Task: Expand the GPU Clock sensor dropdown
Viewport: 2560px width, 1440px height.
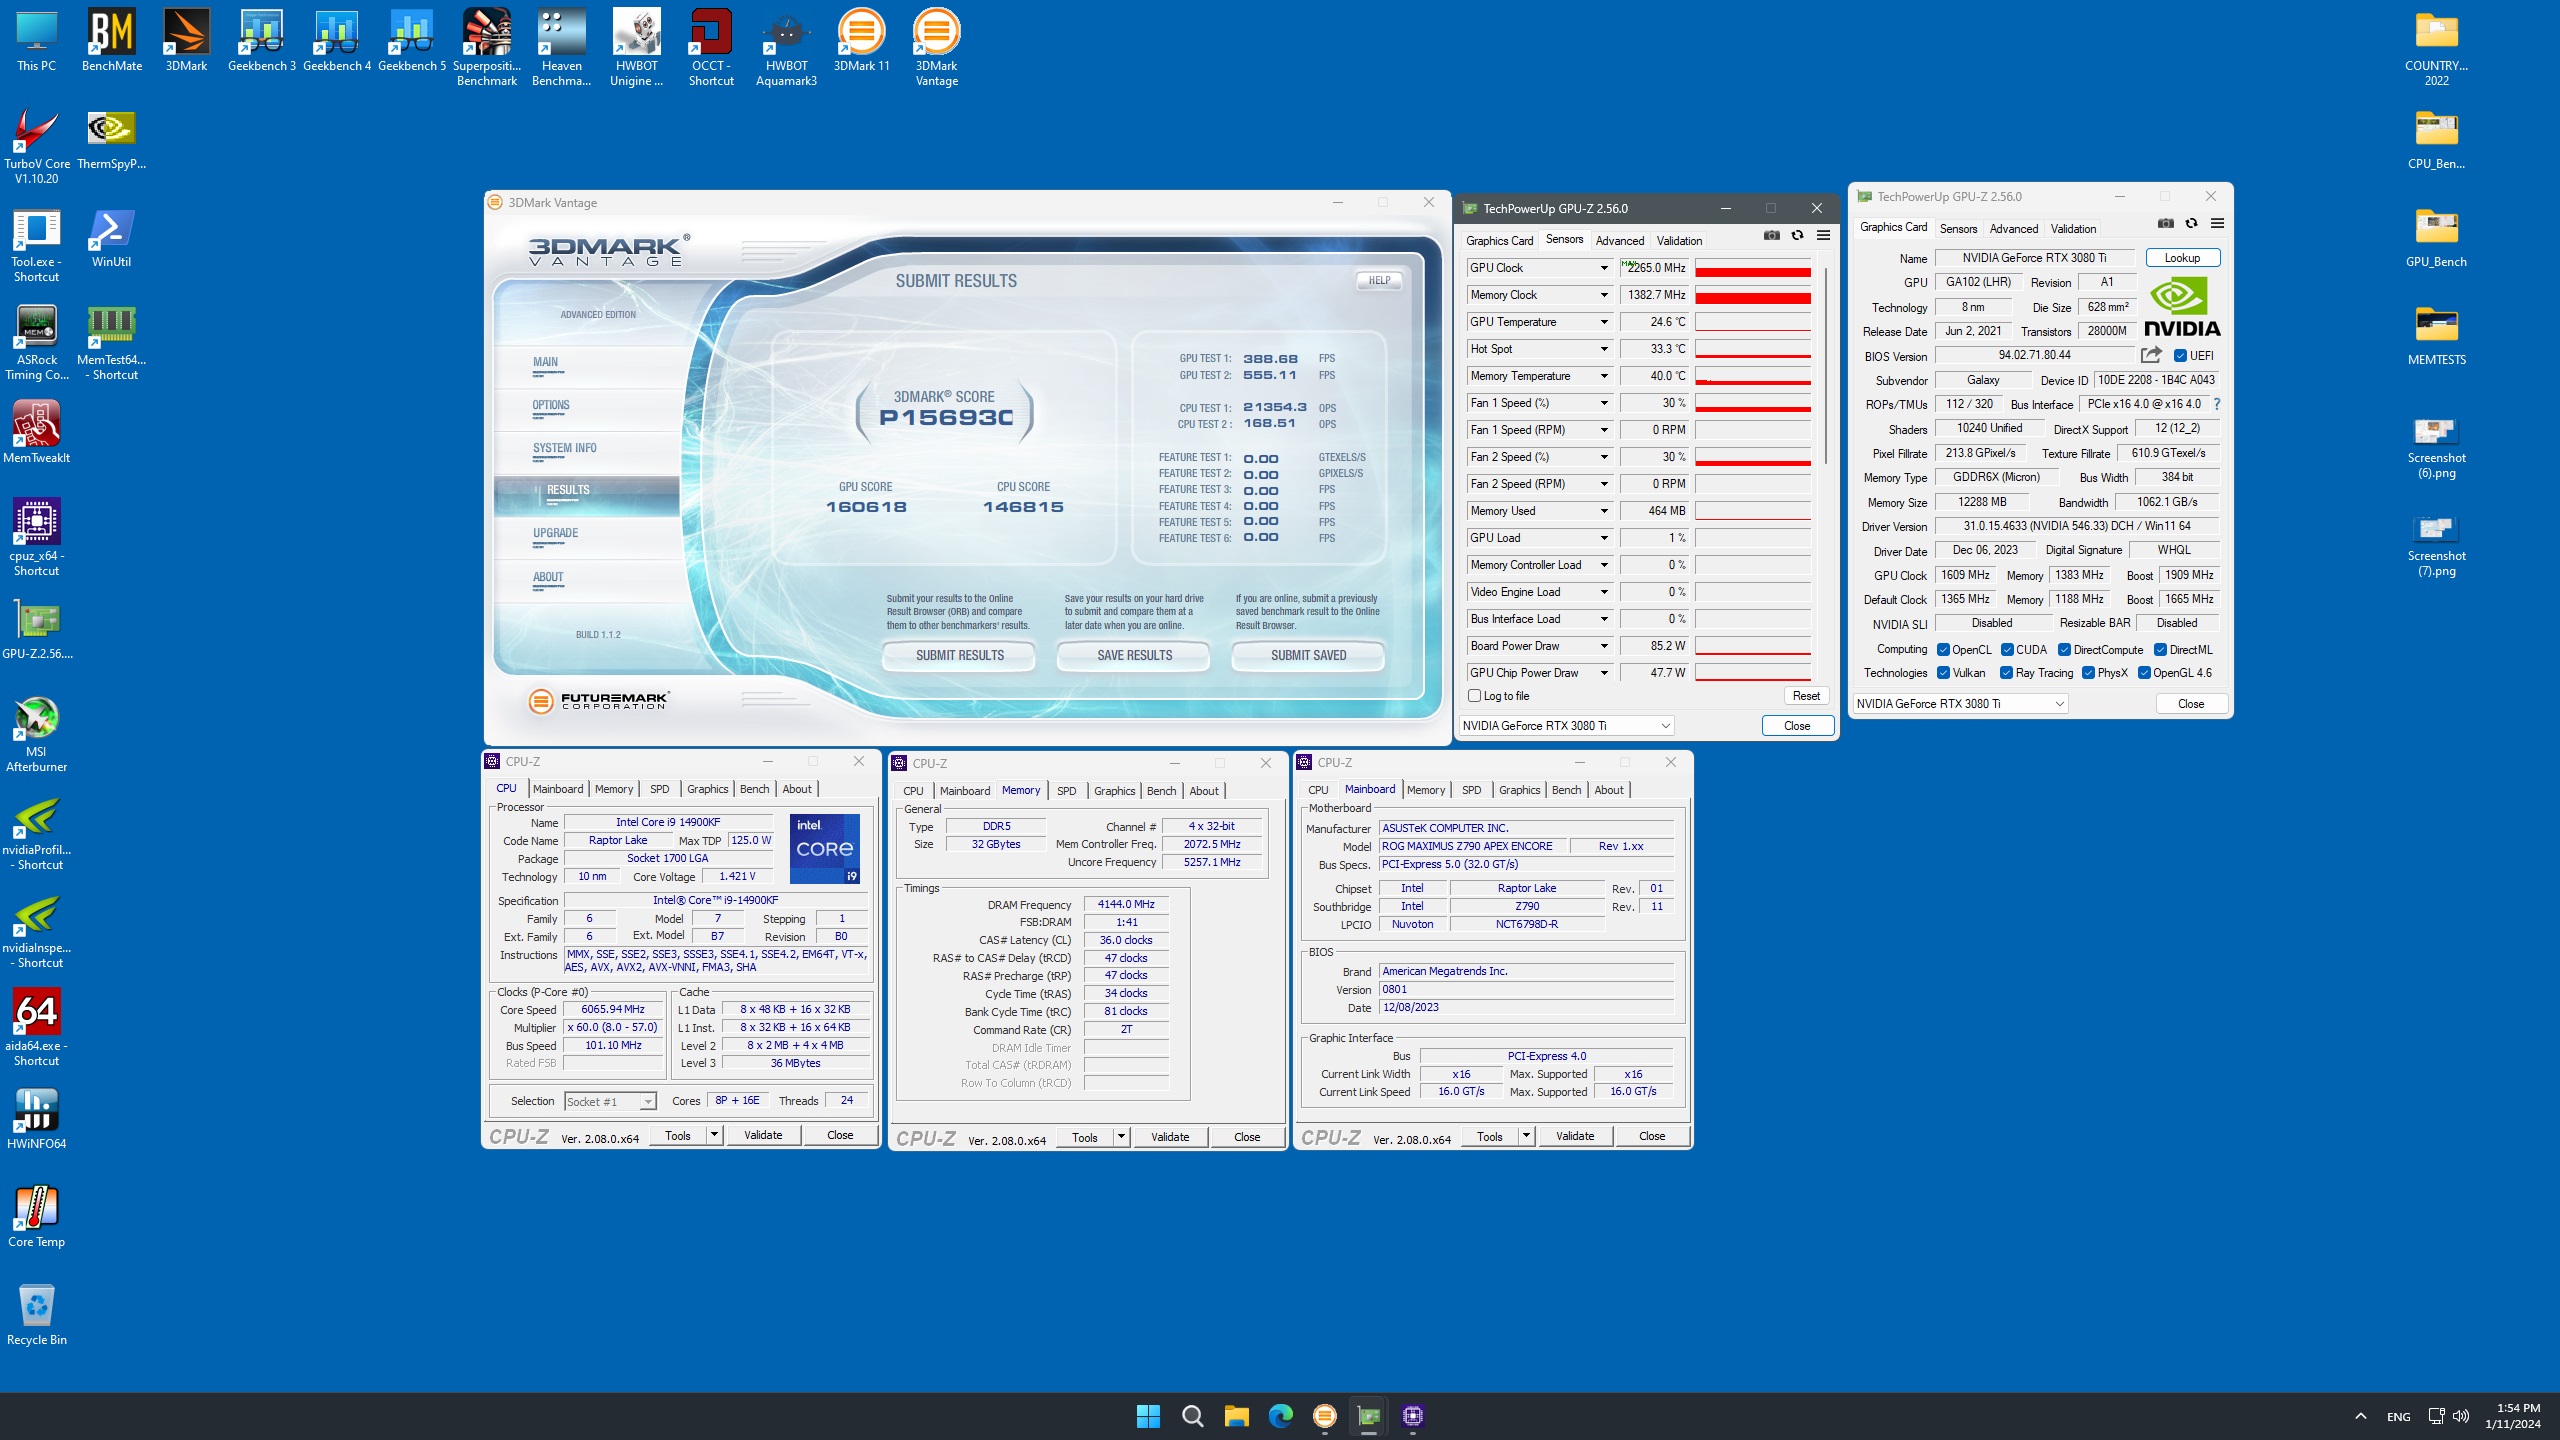Action: pyautogui.click(x=1604, y=268)
